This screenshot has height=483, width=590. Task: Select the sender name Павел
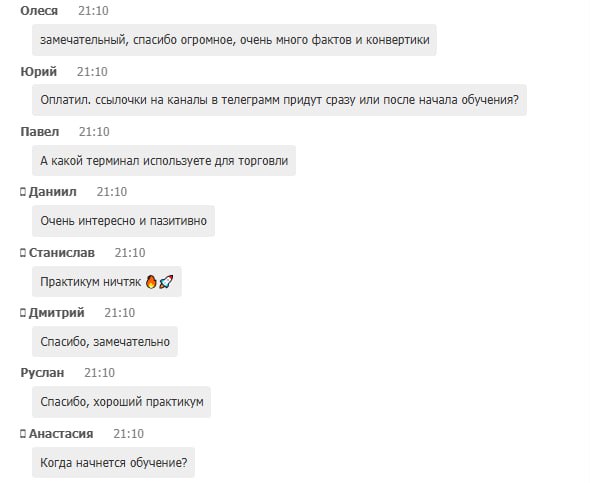(40, 132)
